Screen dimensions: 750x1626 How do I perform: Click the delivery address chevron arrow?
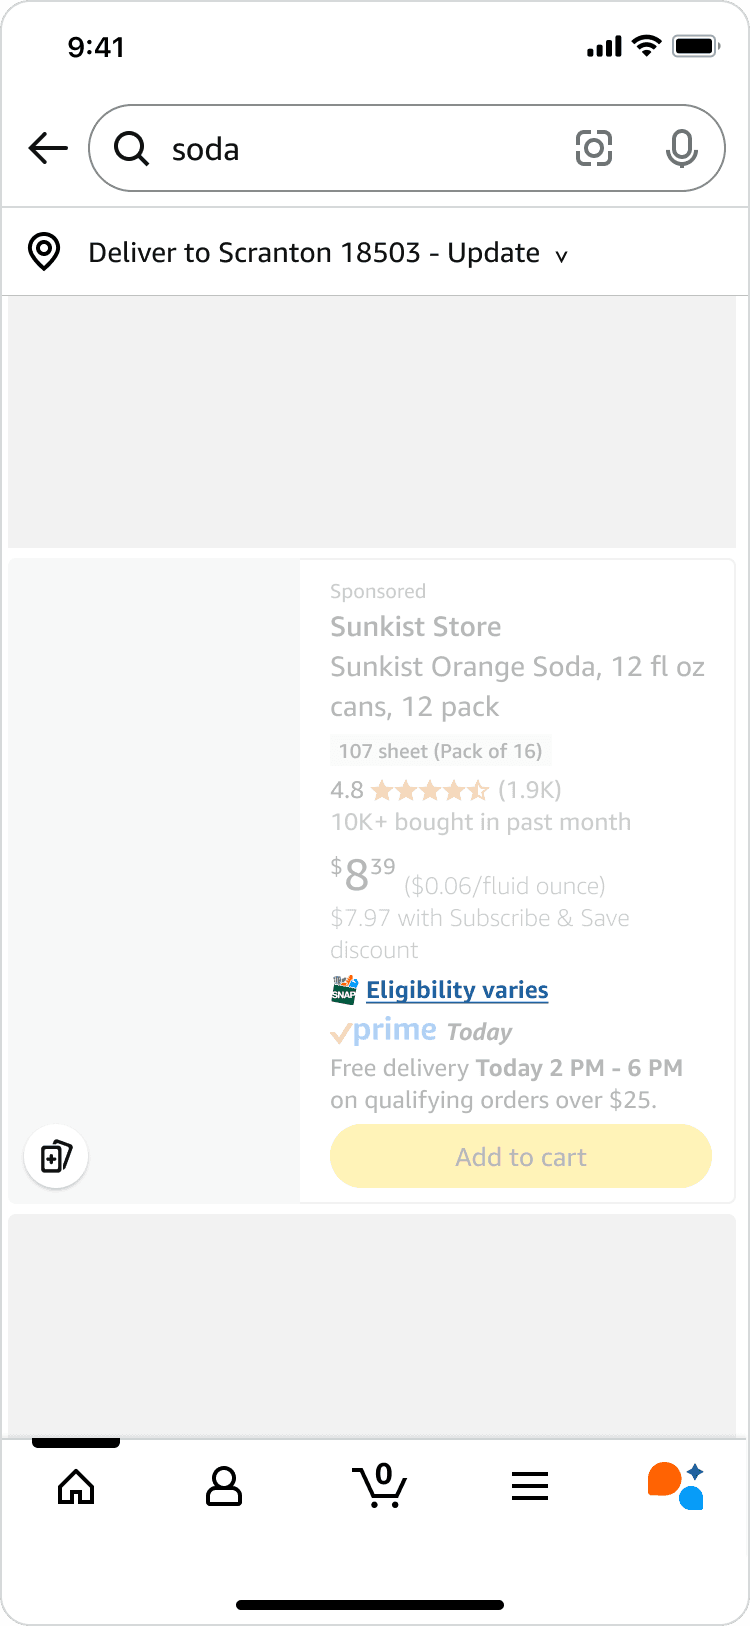[561, 256]
